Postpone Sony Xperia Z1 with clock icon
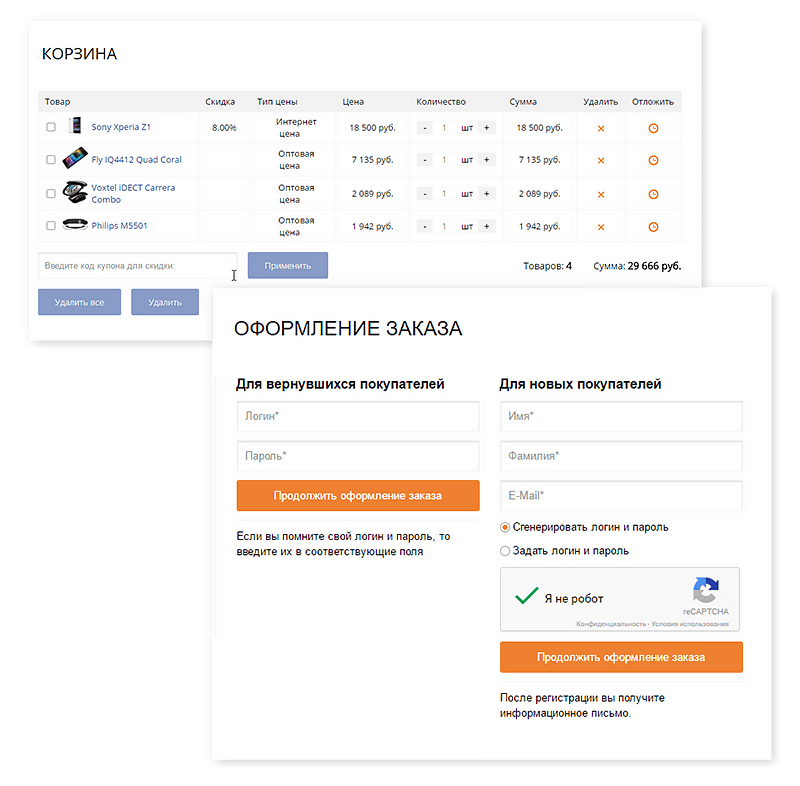The width and height of the screenshot is (800, 786). click(653, 128)
